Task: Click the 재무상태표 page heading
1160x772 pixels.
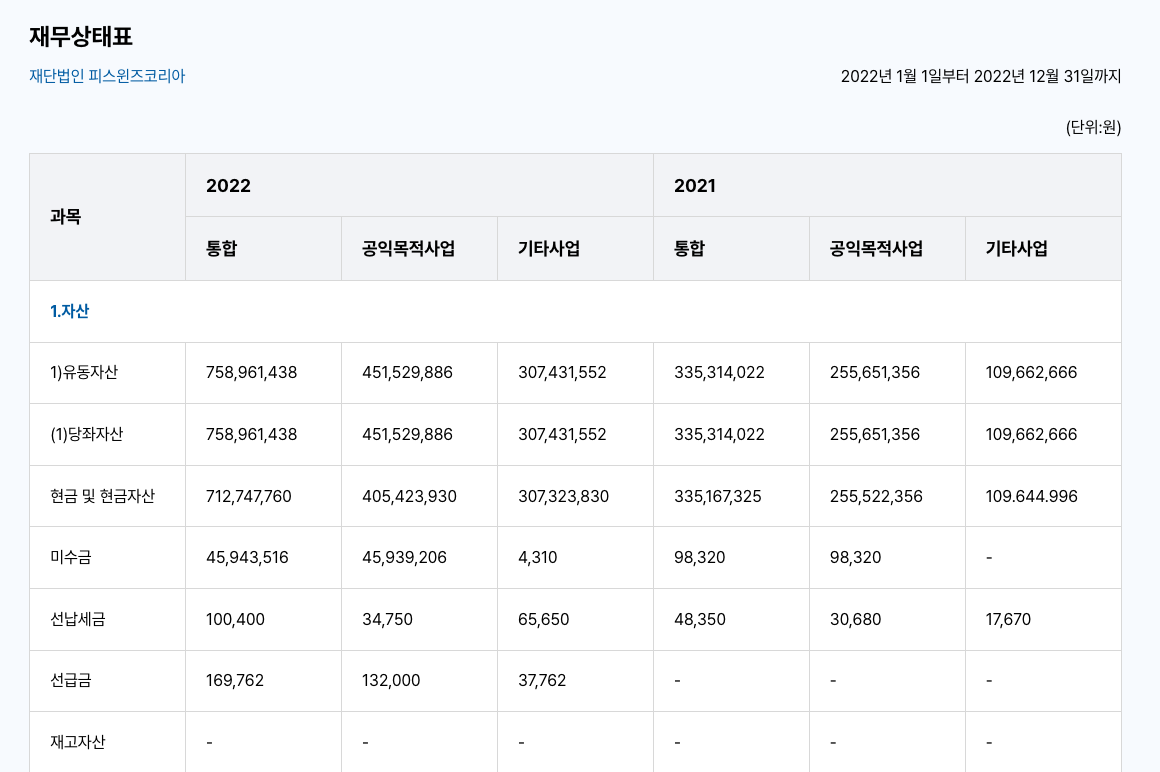Action: 81,37
